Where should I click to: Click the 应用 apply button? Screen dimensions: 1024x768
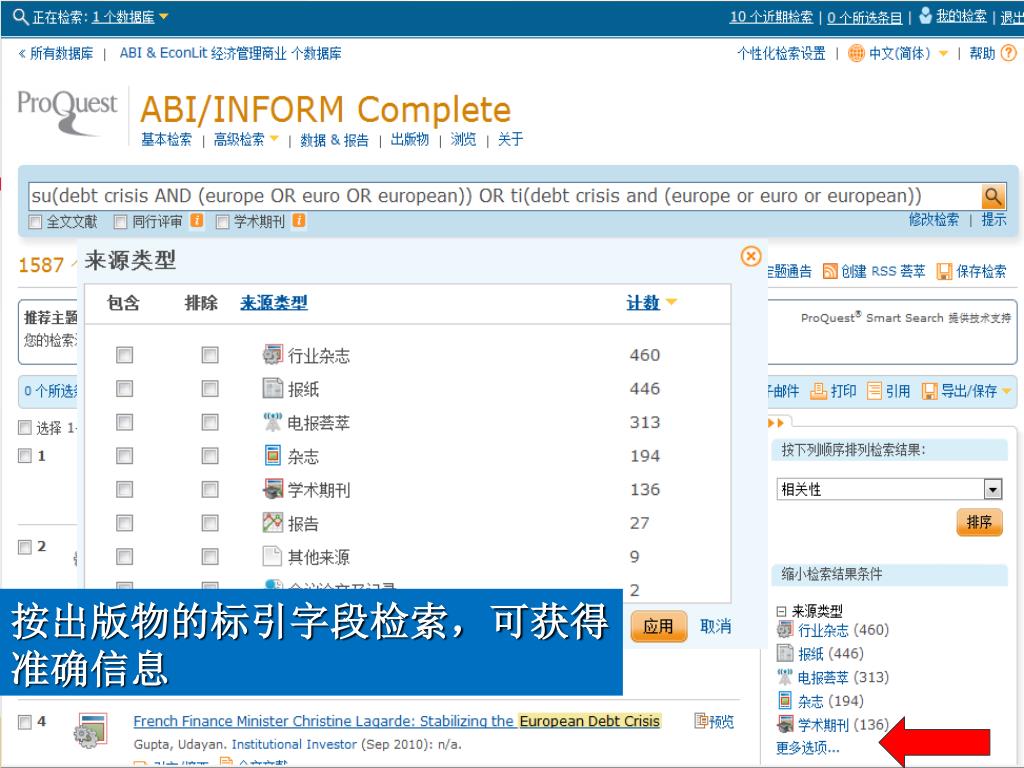(659, 626)
